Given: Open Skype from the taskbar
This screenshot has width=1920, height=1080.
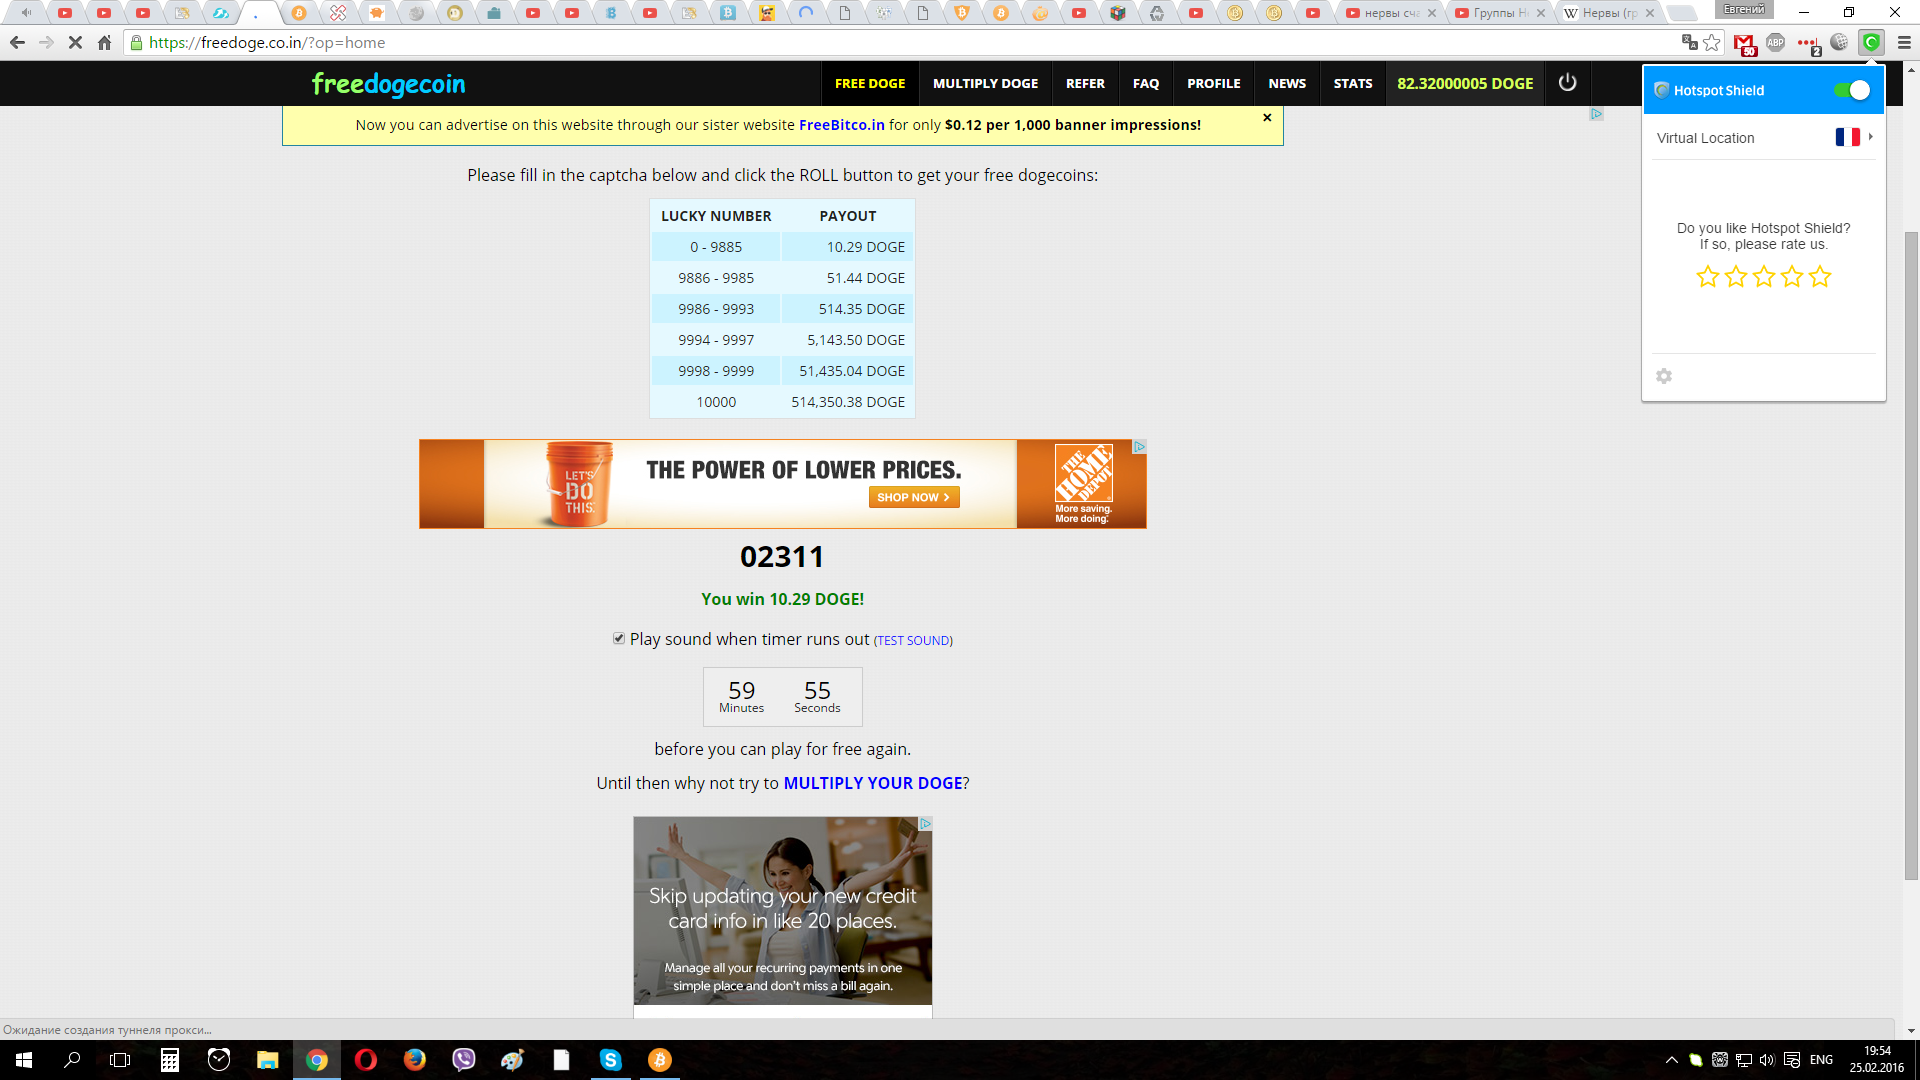Looking at the screenshot, I should (x=611, y=1060).
